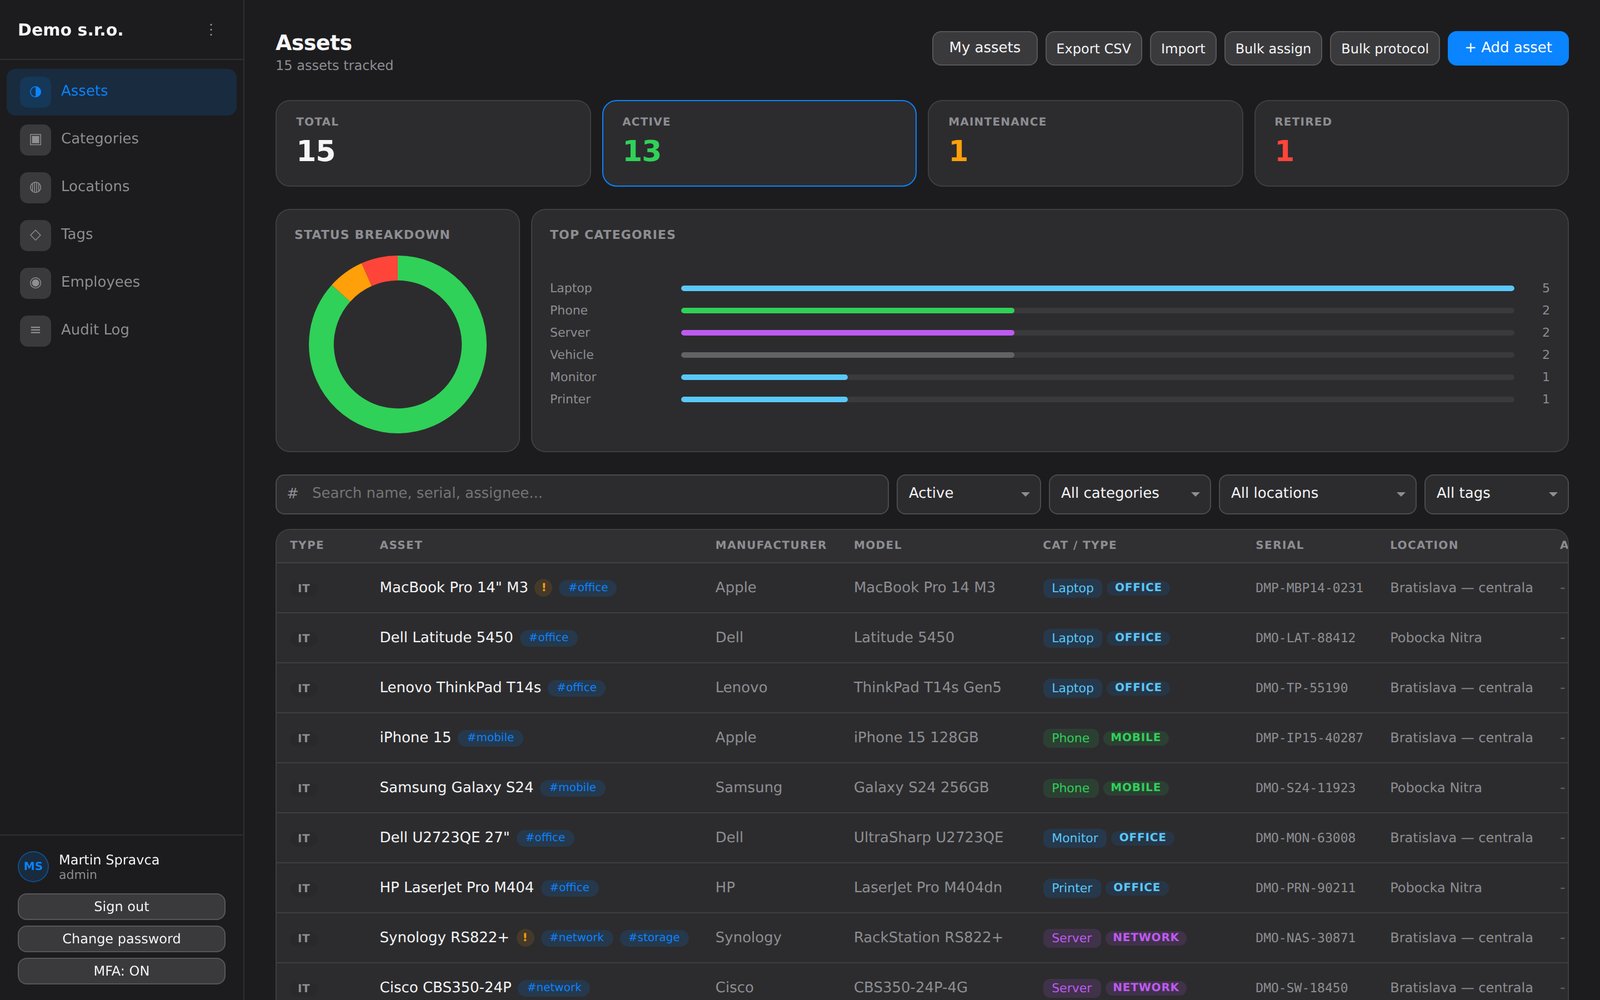Open the Demo s.r.o. three-dot menu

coord(211,30)
